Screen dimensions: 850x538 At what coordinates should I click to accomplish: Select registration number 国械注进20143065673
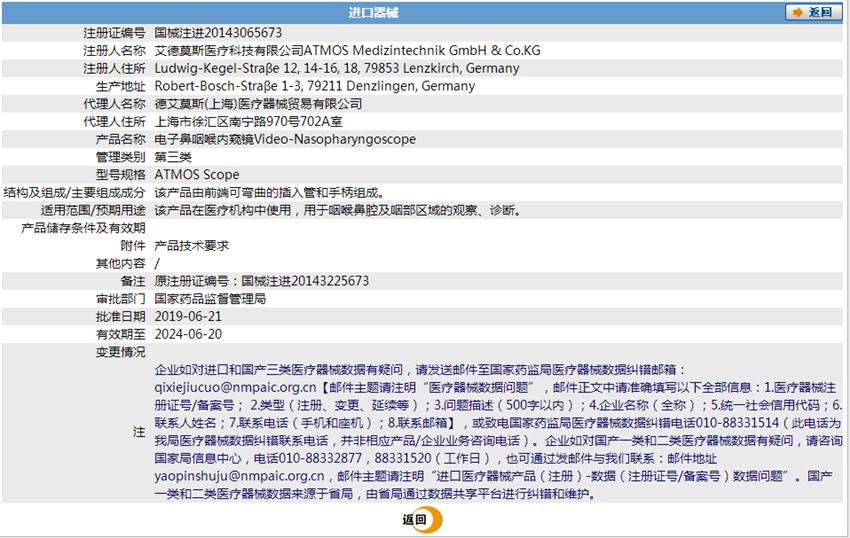(x=218, y=33)
